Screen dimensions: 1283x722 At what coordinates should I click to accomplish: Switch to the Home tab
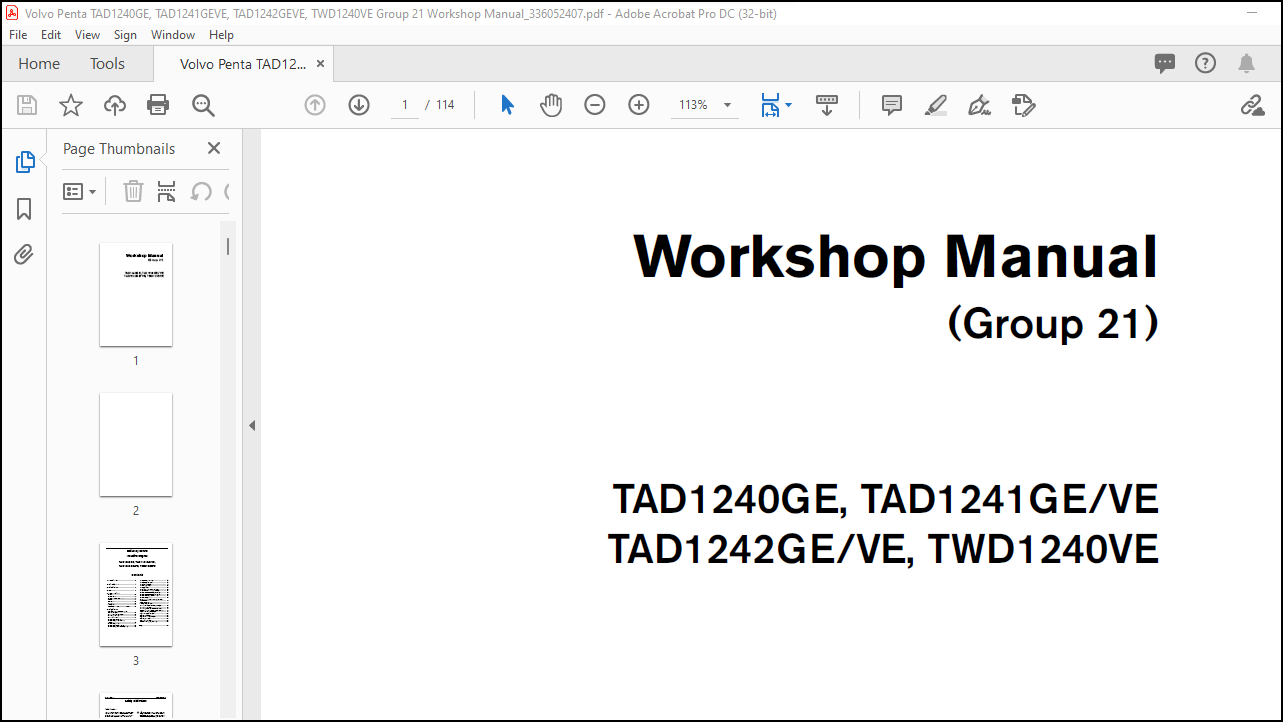[39, 63]
